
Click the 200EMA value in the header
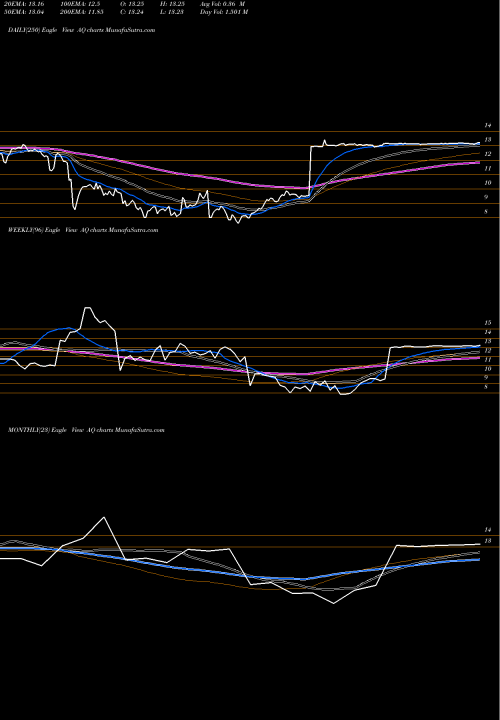pyautogui.click(x=82, y=12)
